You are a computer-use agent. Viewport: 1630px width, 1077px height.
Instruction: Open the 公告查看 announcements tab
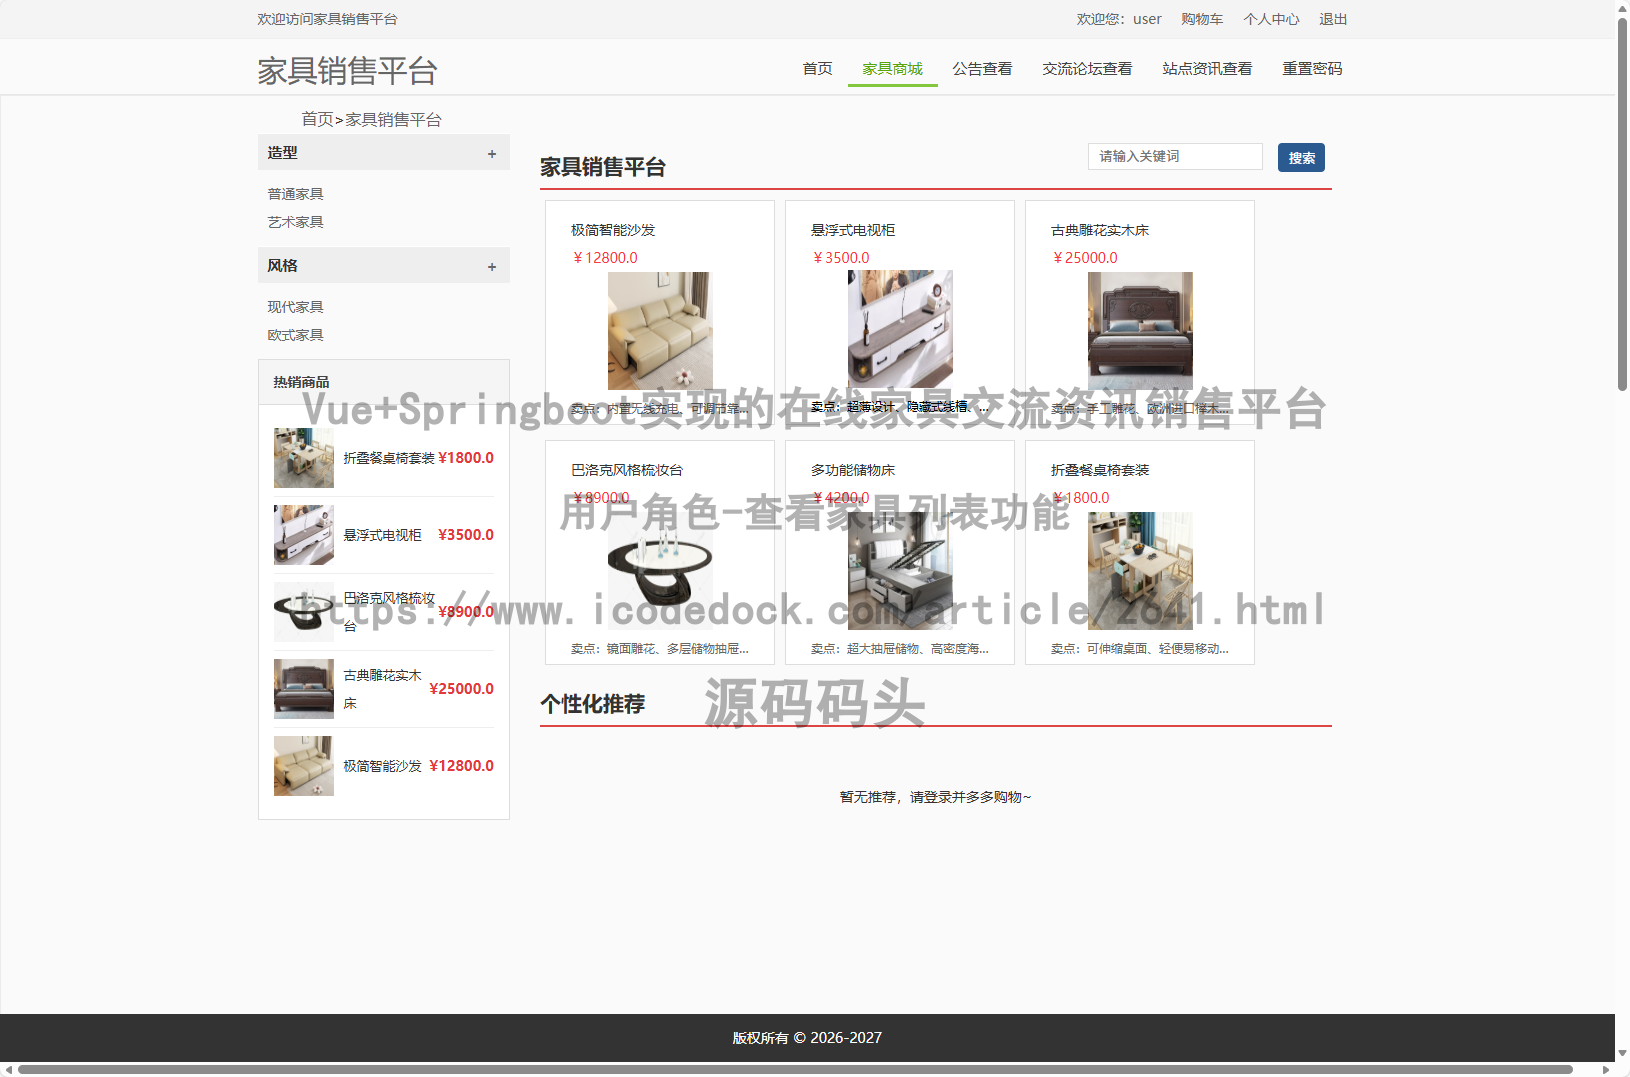(982, 68)
